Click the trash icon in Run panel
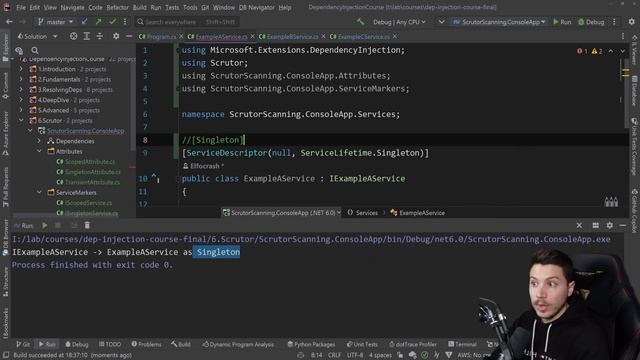The width and height of the screenshot is (640, 360). (87, 225)
